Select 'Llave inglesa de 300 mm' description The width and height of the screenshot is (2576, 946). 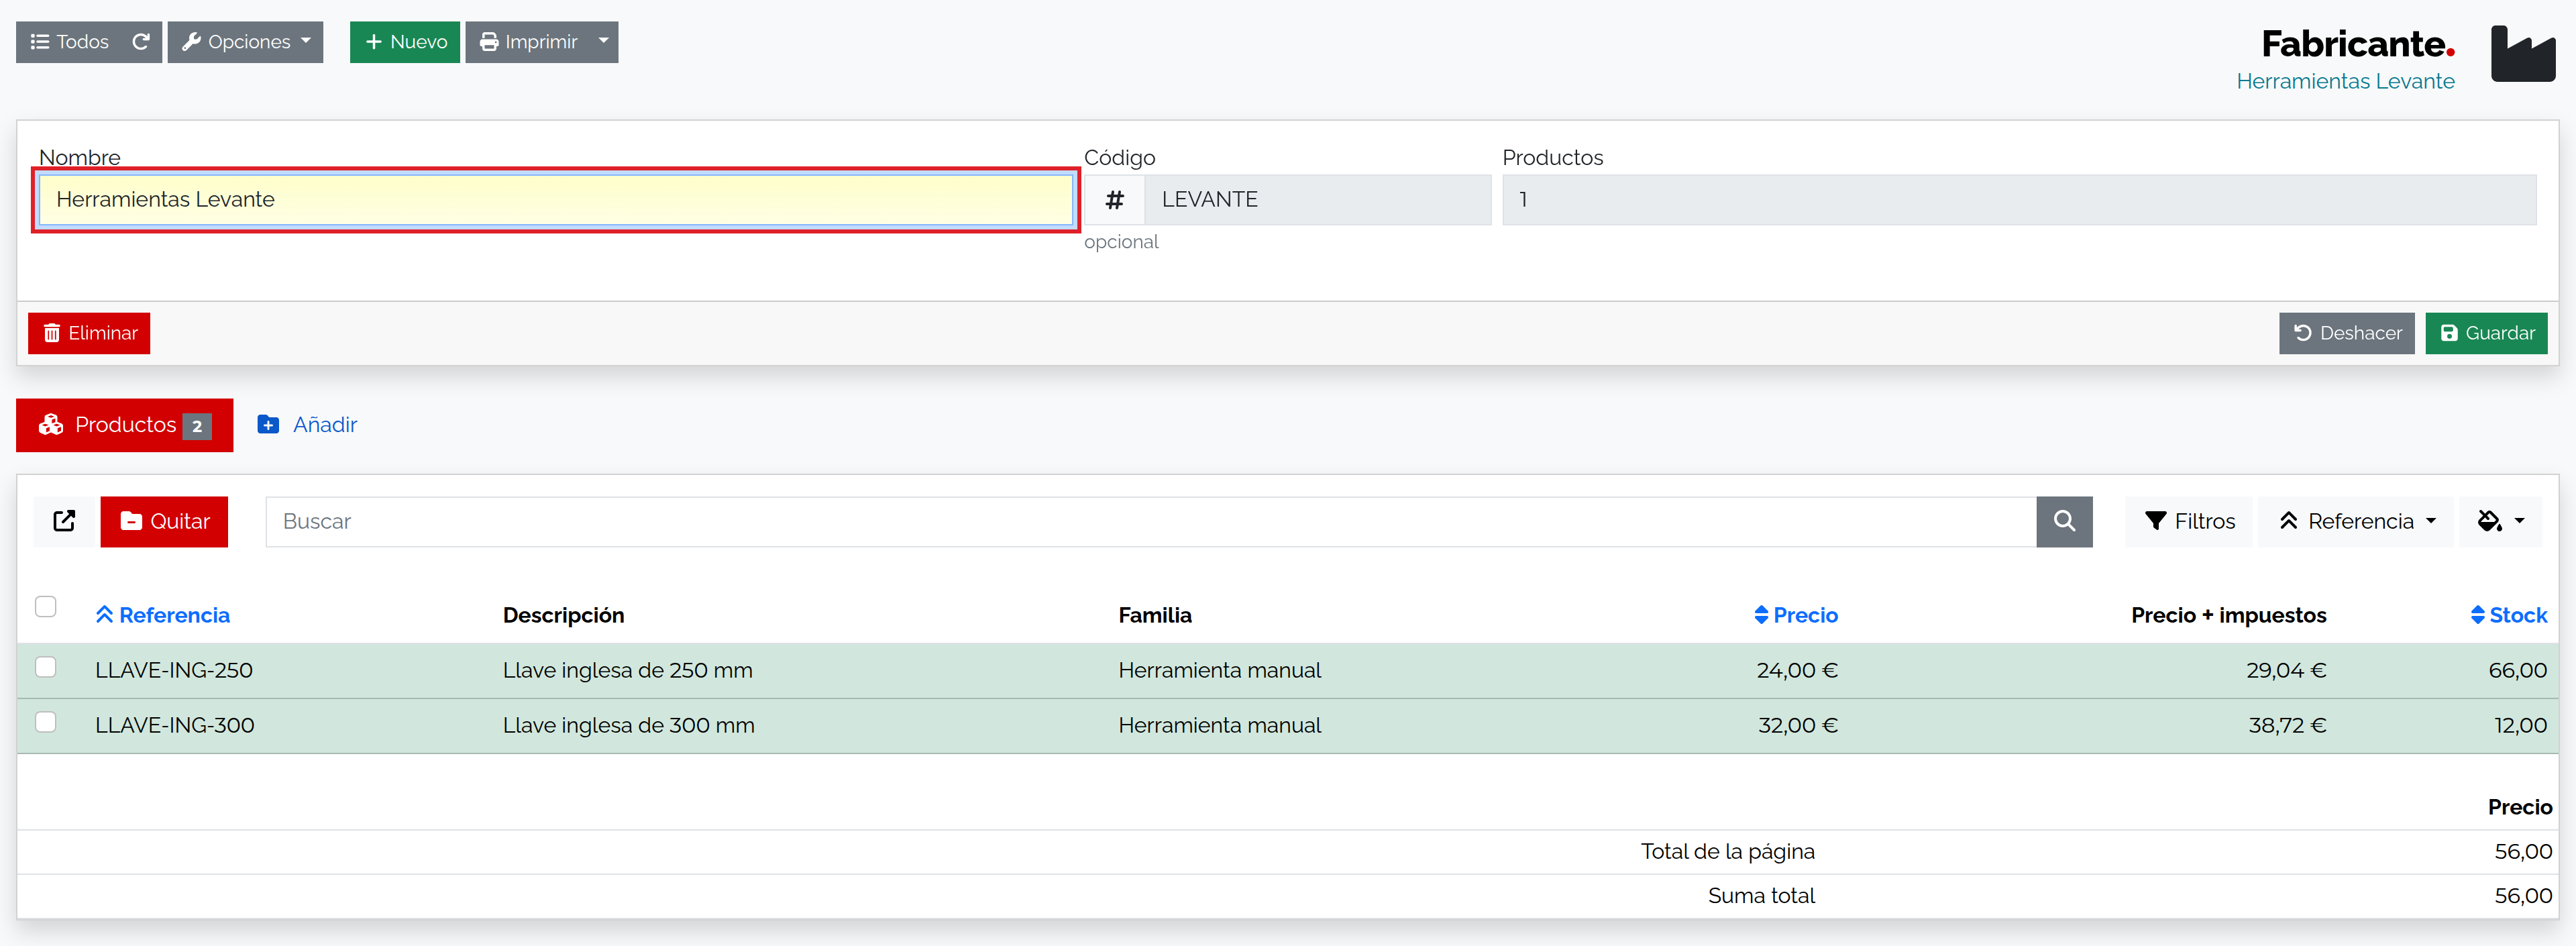pos(629,725)
